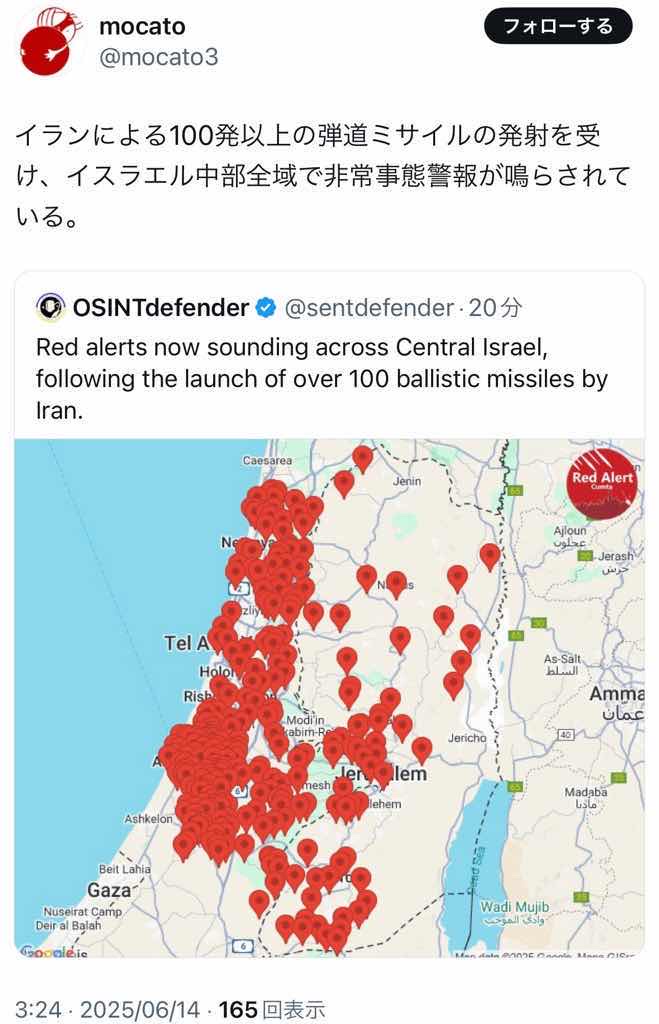Click the Jericho label on the map
The width and height of the screenshot is (659, 1024).
click(x=468, y=738)
